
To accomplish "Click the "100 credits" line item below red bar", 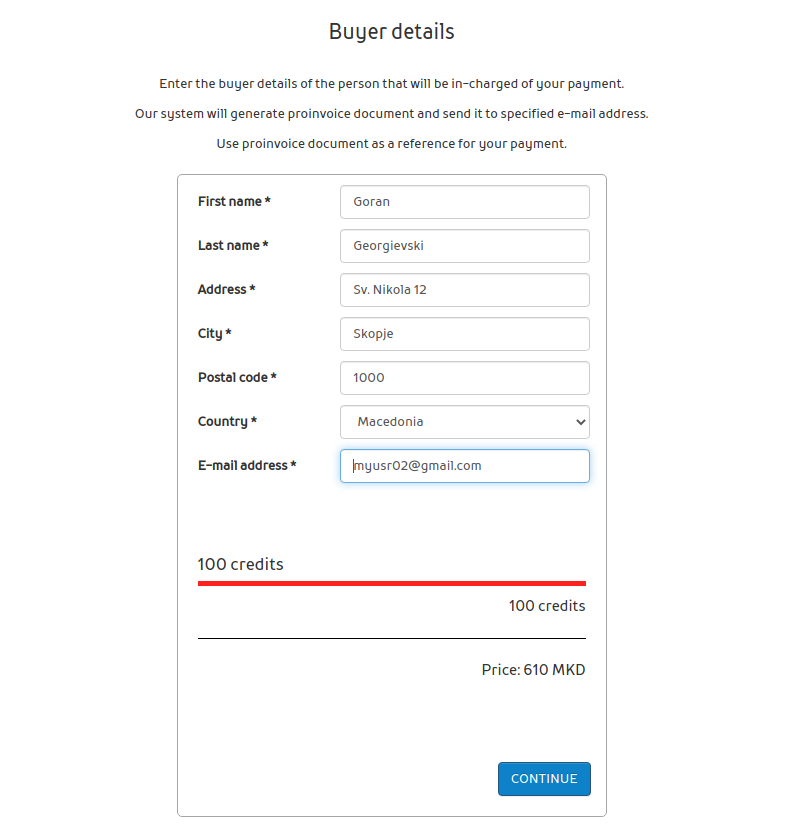I will coord(546,606).
